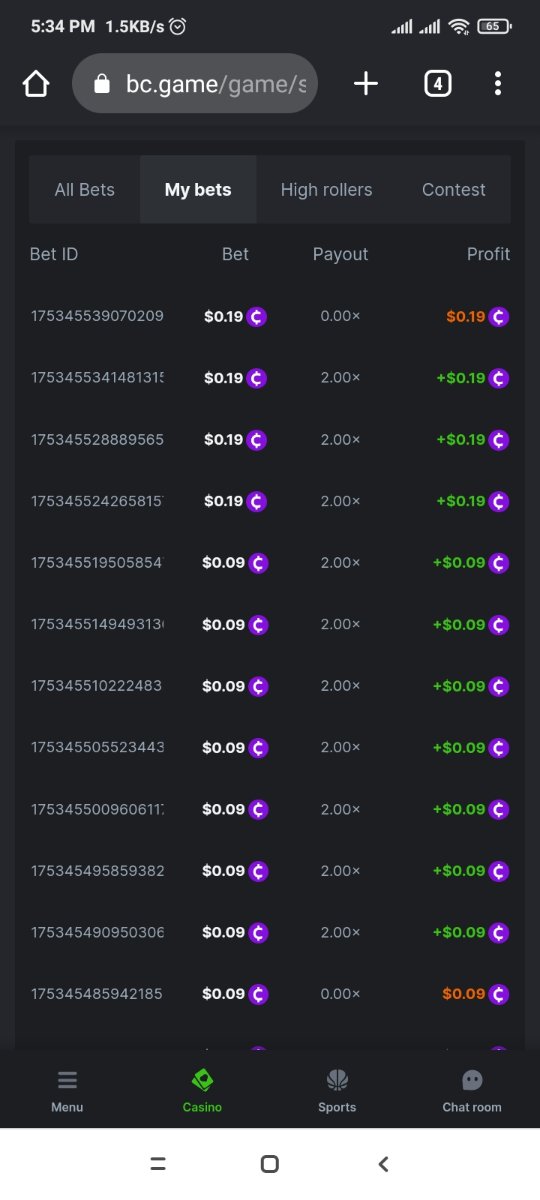Open the High rollers tab

(x=326, y=189)
